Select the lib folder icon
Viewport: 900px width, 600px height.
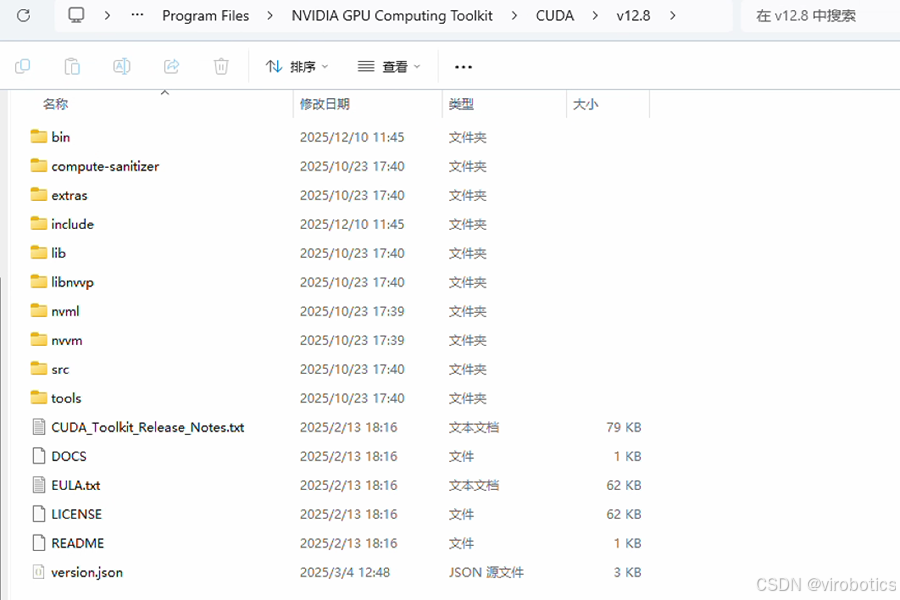click(x=38, y=253)
